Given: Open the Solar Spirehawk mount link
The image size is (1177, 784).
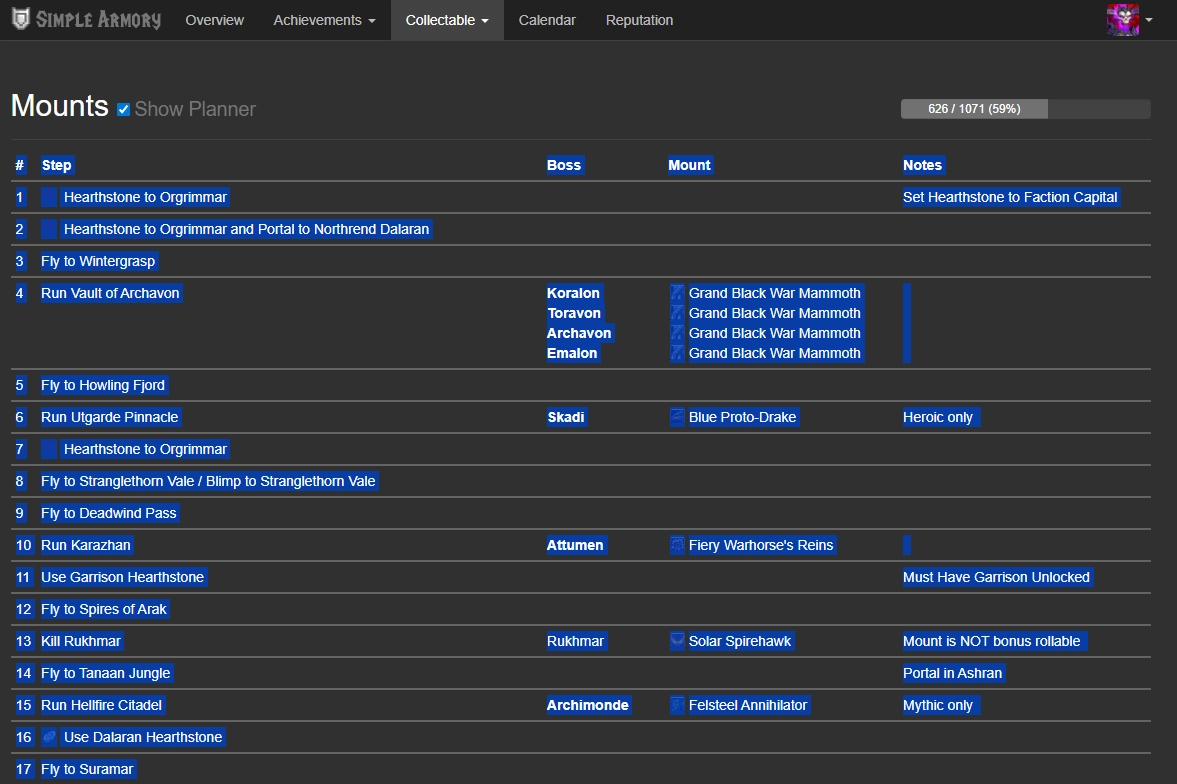Looking at the screenshot, I should pyautogui.click(x=740, y=641).
